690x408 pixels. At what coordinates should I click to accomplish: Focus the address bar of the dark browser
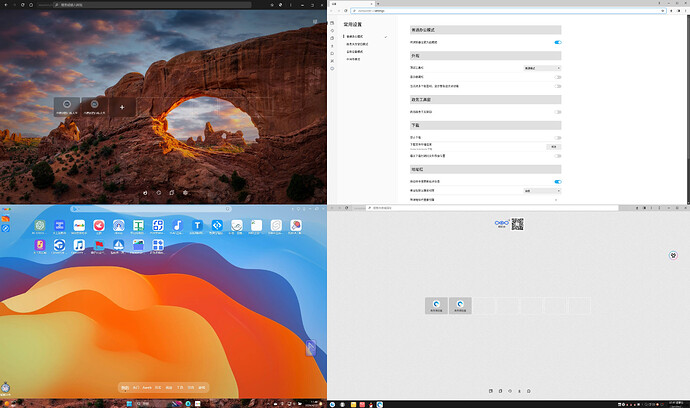(152, 5)
